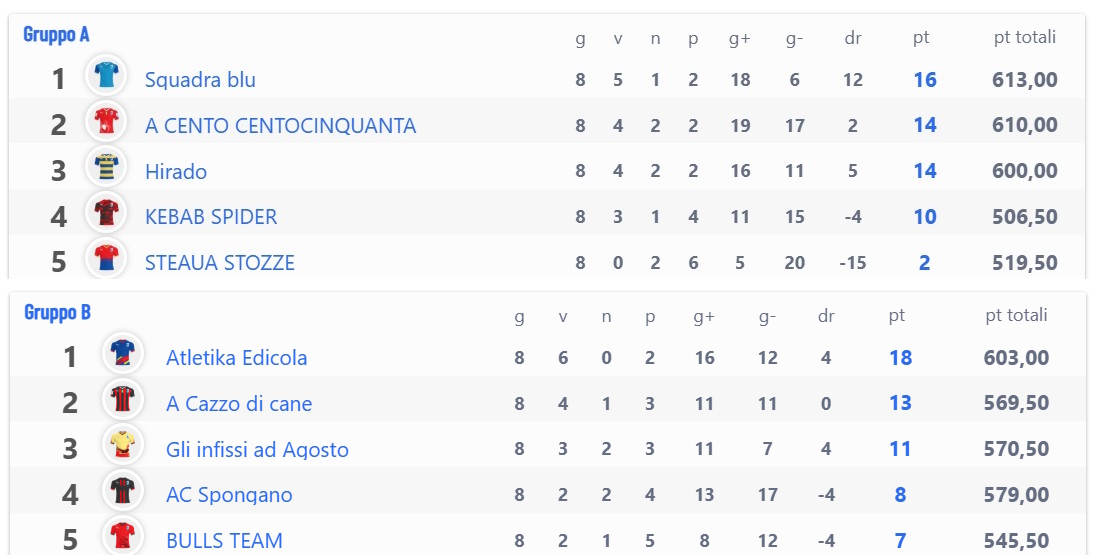The height and width of the screenshot is (555, 1093).
Task: Select the KEBAB SPIDER team name
Action: pos(211,217)
